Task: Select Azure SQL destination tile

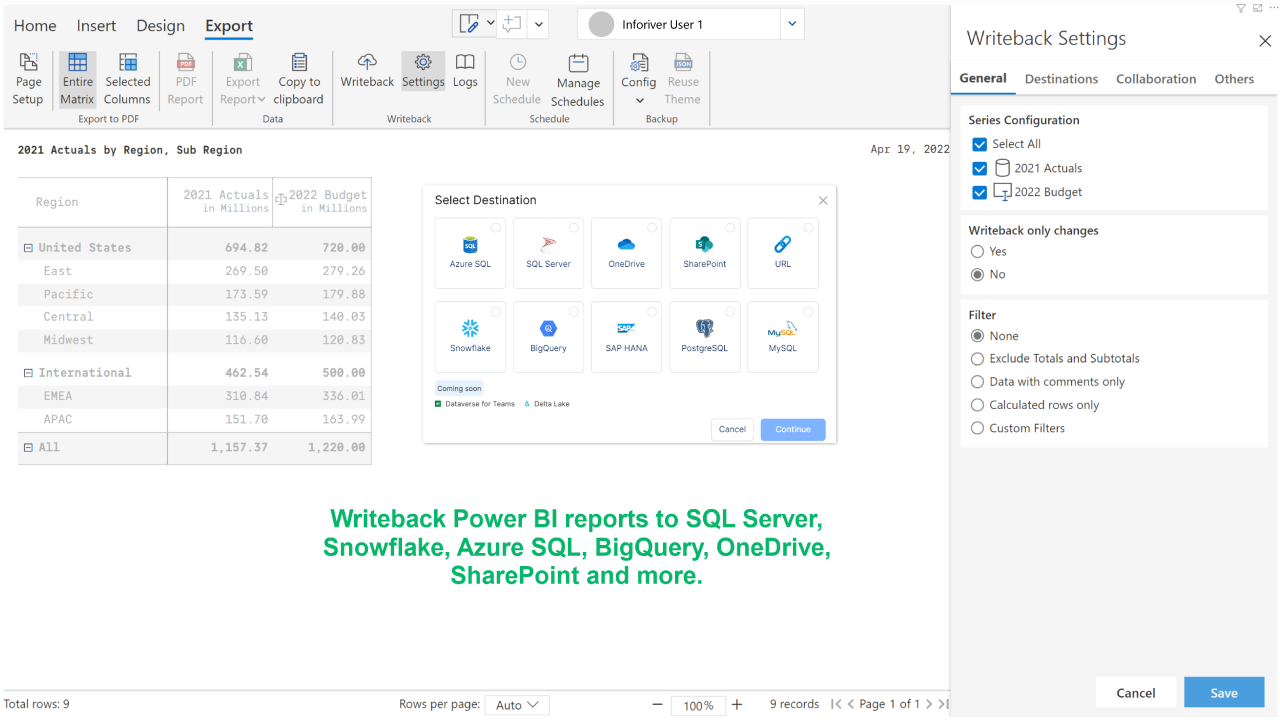Action: (x=470, y=253)
